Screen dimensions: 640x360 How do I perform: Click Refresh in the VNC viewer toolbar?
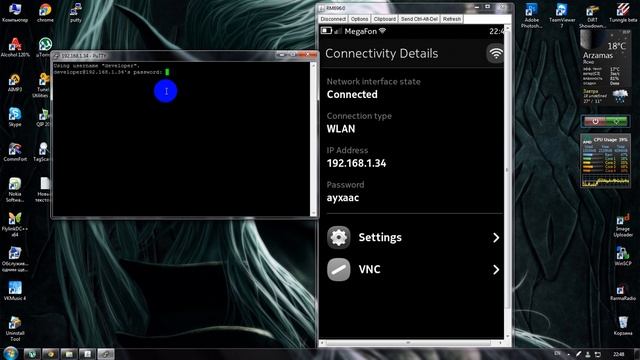[451, 19]
